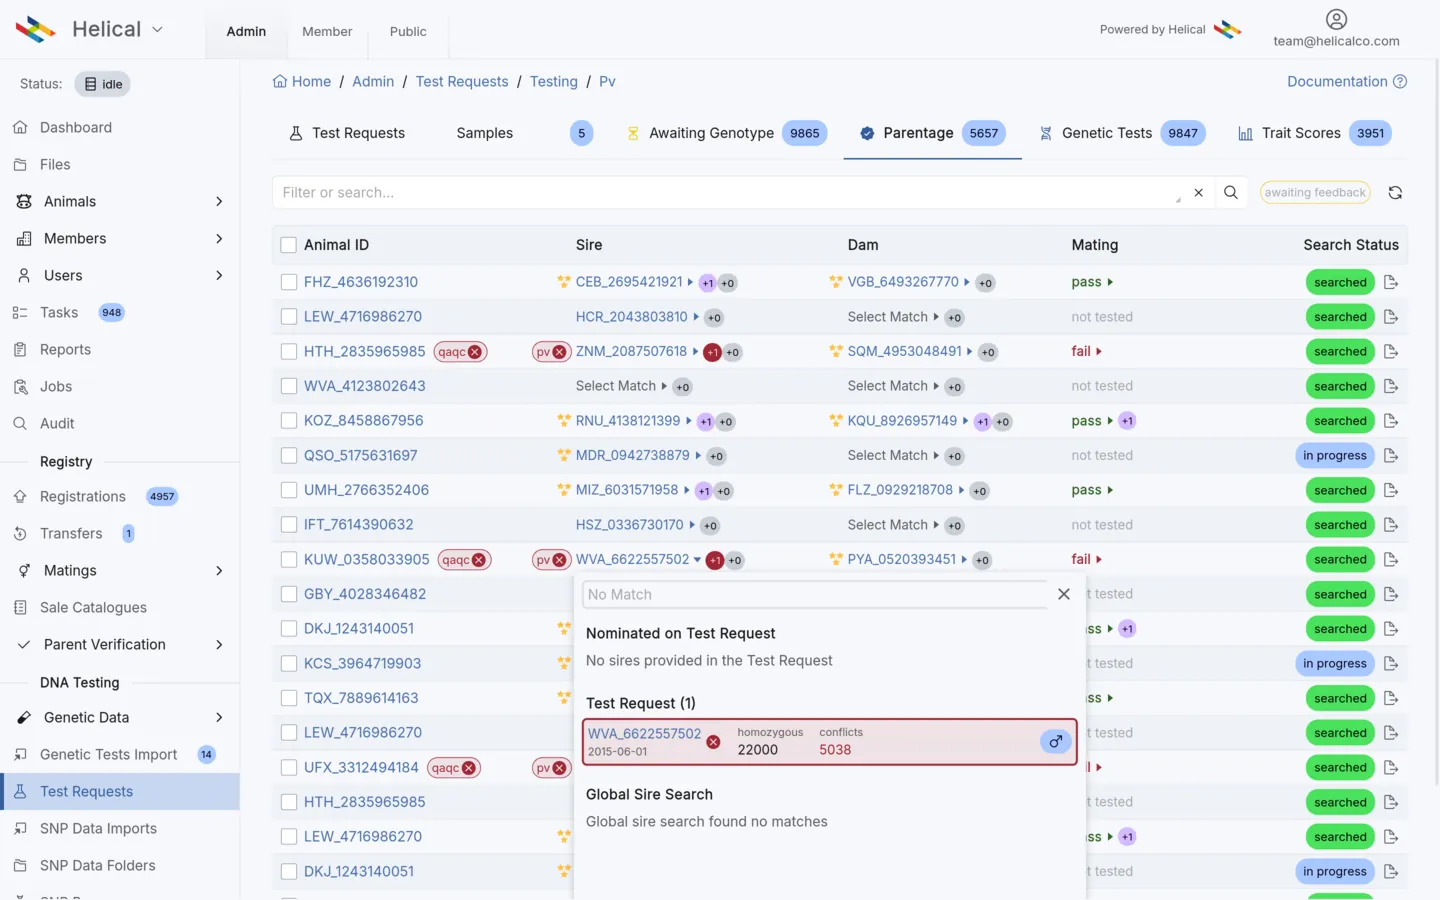Collapse the WVA_6622557502 sire dropdown arrow
This screenshot has height=900, width=1440.
(697, 560)
